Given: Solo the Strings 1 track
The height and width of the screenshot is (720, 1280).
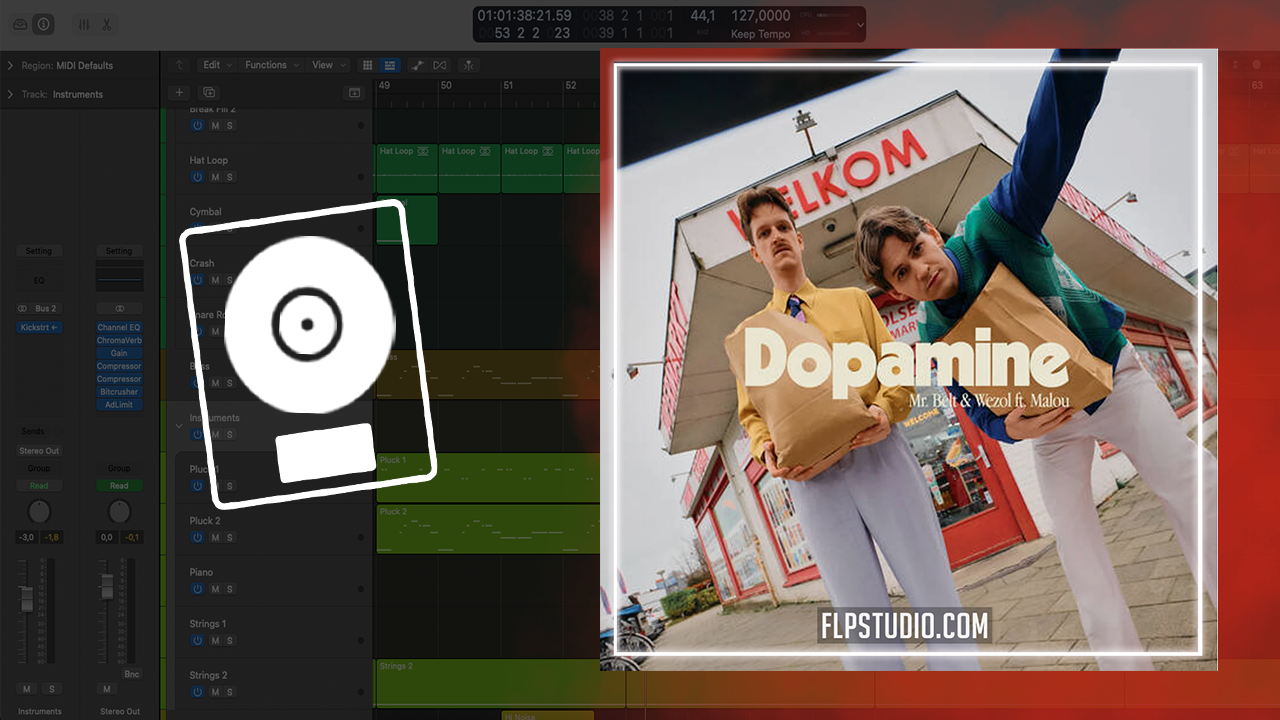Looking at the screenshot, I should click(230, 640).
